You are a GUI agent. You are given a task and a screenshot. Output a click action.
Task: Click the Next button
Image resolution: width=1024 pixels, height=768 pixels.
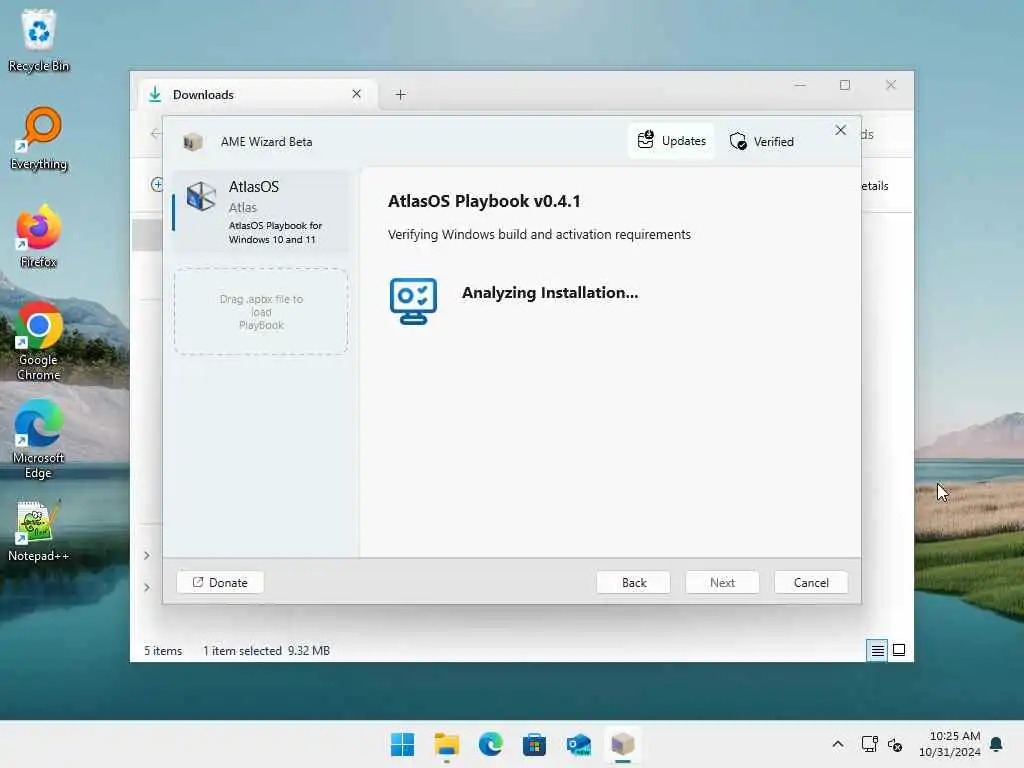[x=722, y=583]
